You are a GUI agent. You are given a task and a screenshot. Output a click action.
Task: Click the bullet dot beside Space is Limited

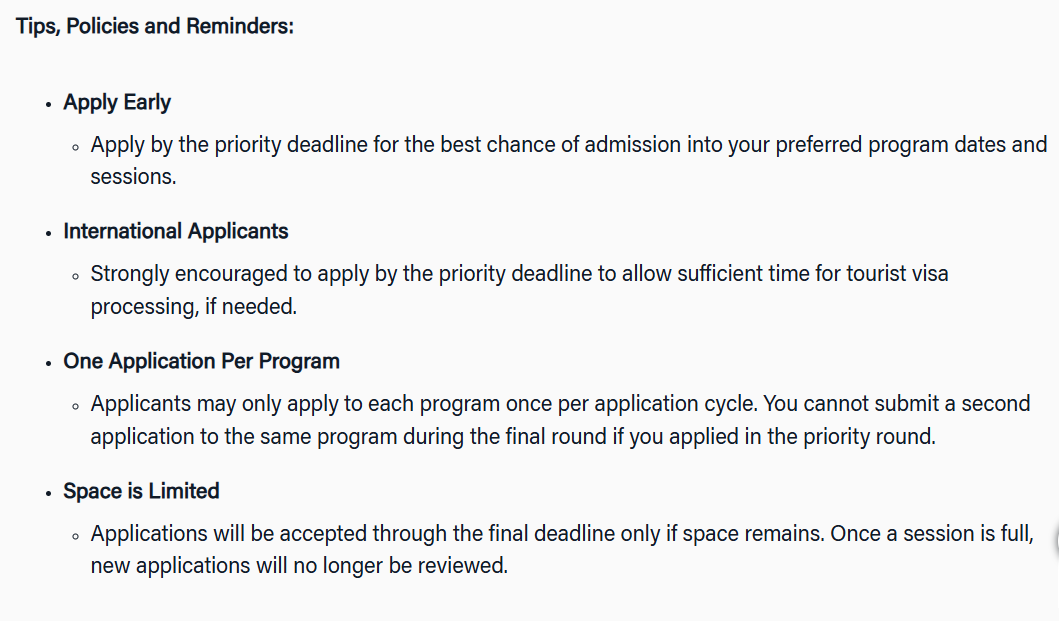[x=48, y=493]
